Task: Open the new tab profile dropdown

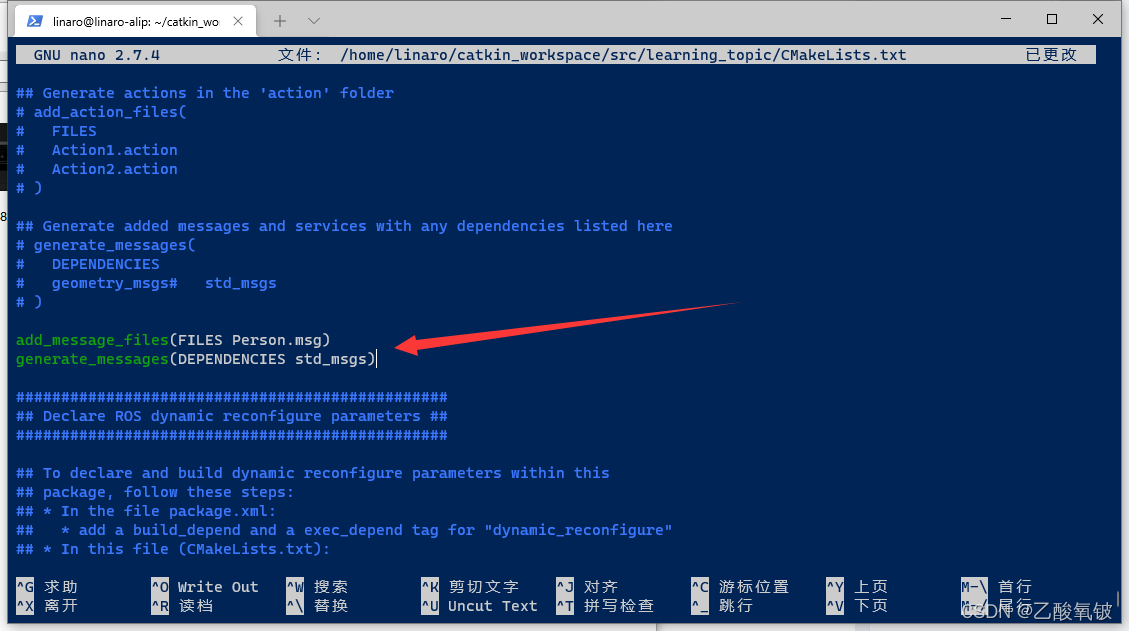Action: click(x=313, y=21)
